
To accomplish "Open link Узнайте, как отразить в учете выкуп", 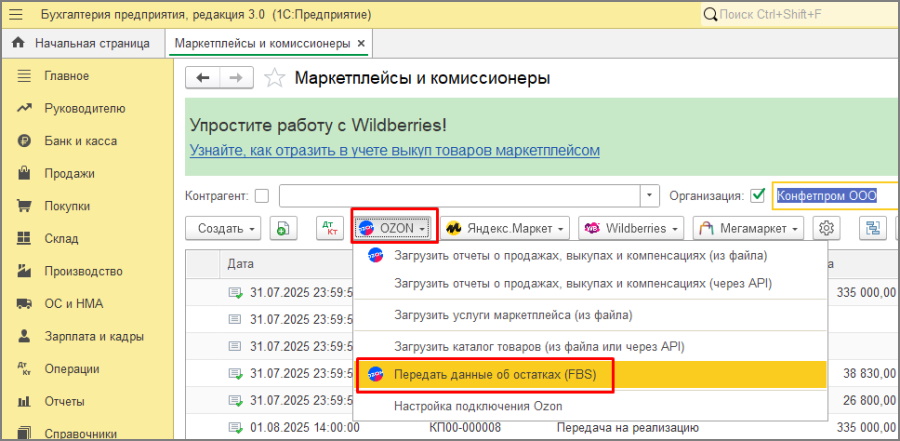I will [394, 150].
